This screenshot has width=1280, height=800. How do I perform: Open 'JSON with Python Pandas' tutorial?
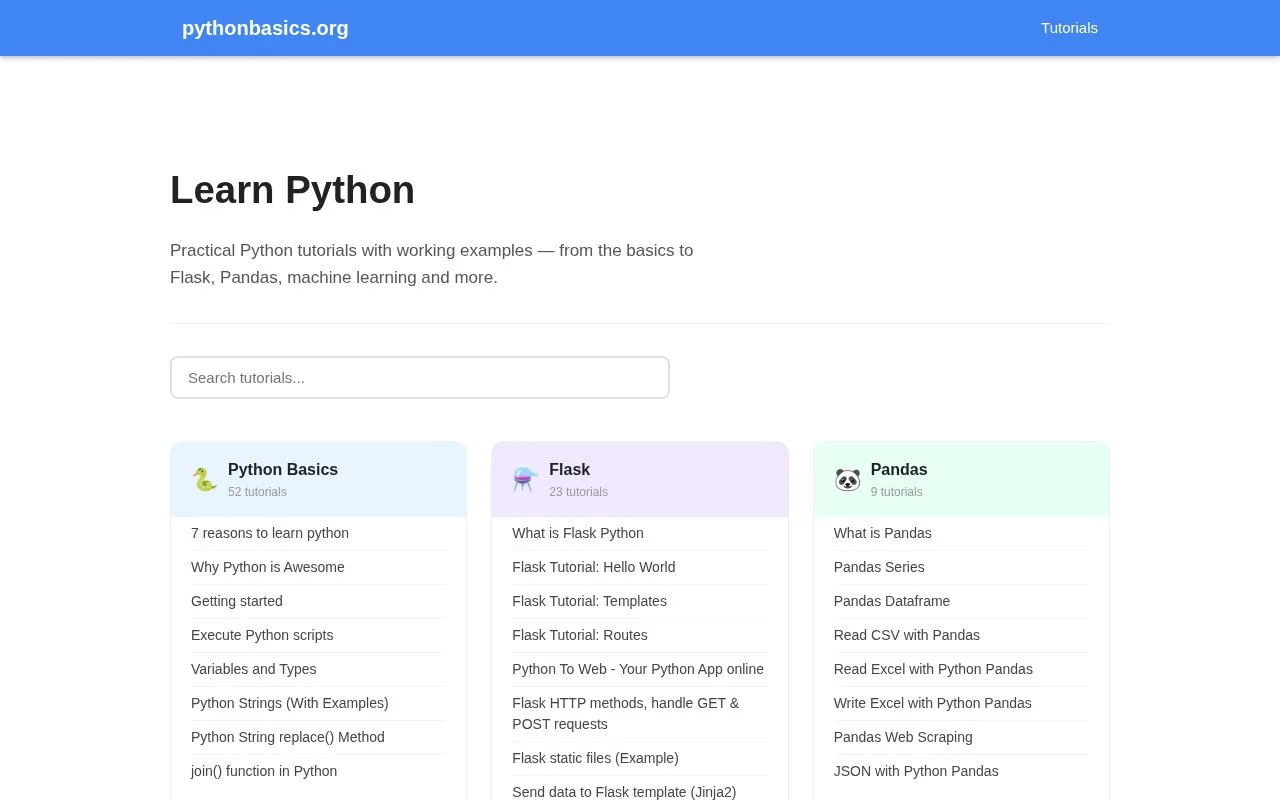click(916, 771)
